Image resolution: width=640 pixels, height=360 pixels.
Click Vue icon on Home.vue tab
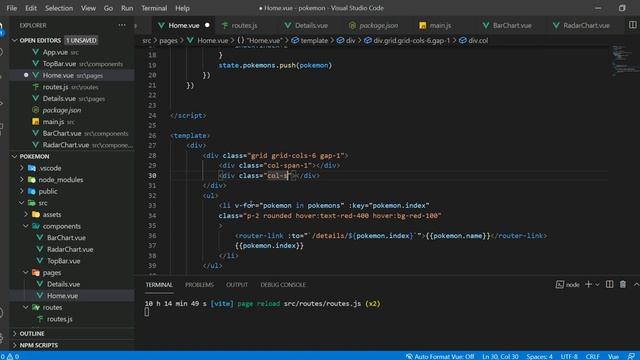coord(162,25)
